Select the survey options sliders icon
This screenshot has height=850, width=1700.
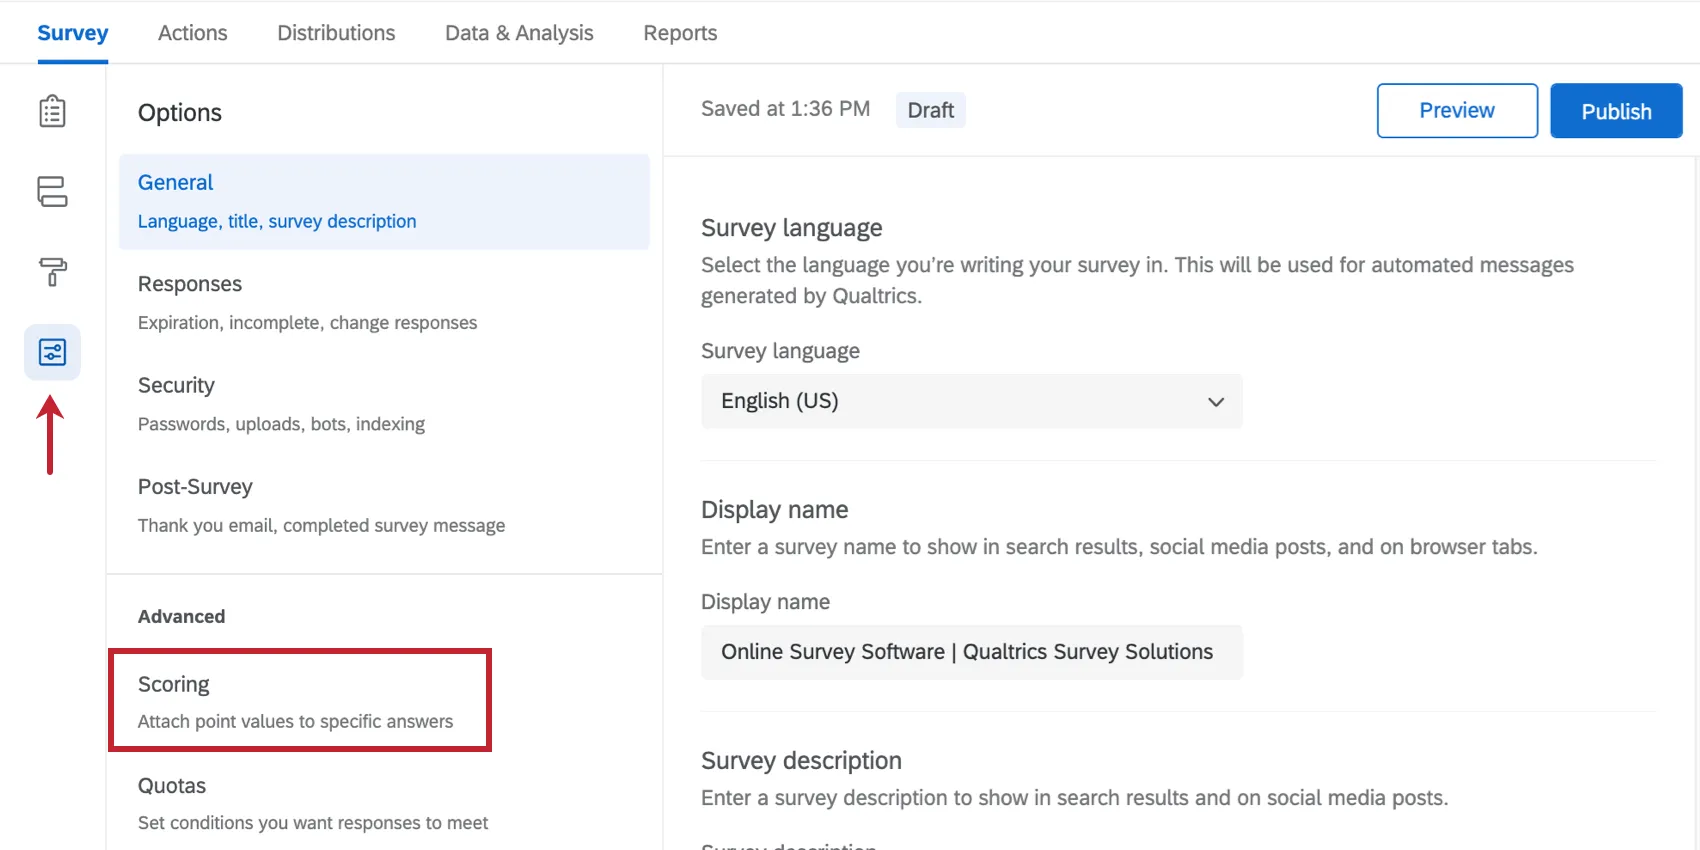pyautogui.click(x=52, y=352)
